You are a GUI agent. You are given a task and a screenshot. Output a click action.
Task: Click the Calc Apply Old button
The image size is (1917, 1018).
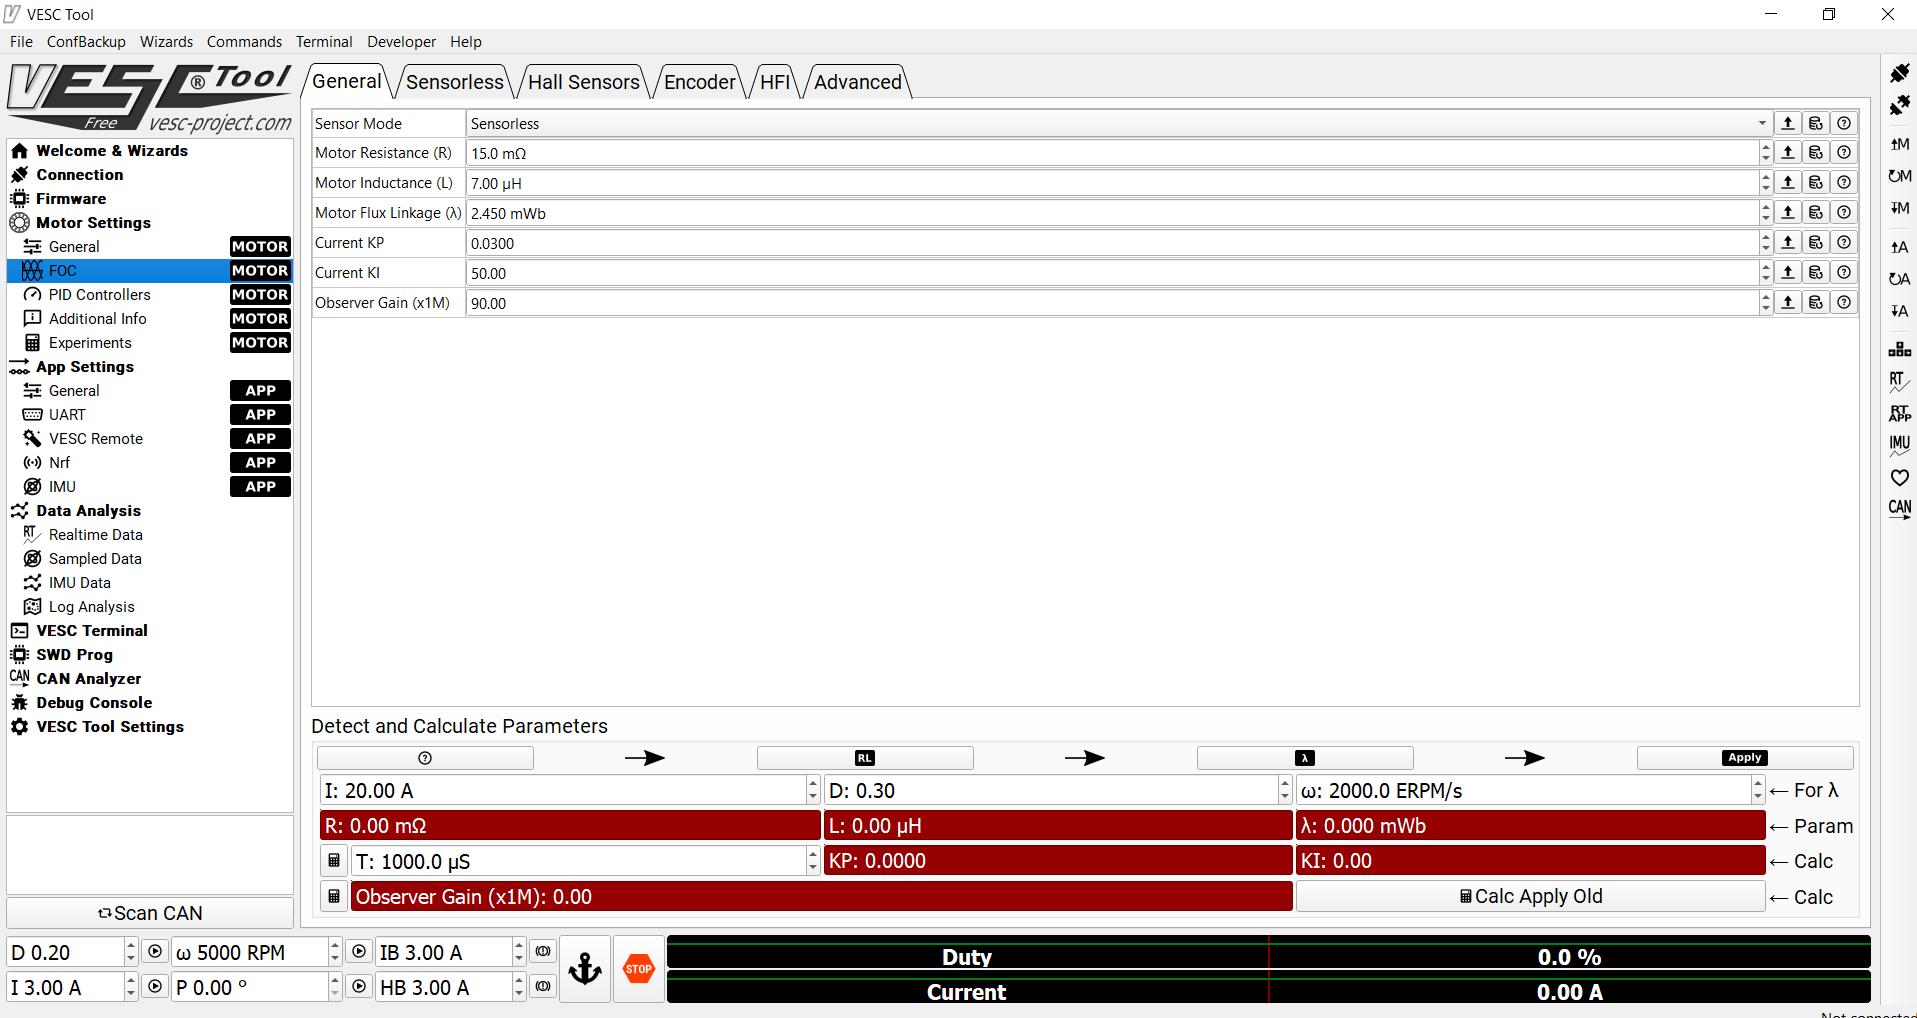click(x=1530, y=897)
